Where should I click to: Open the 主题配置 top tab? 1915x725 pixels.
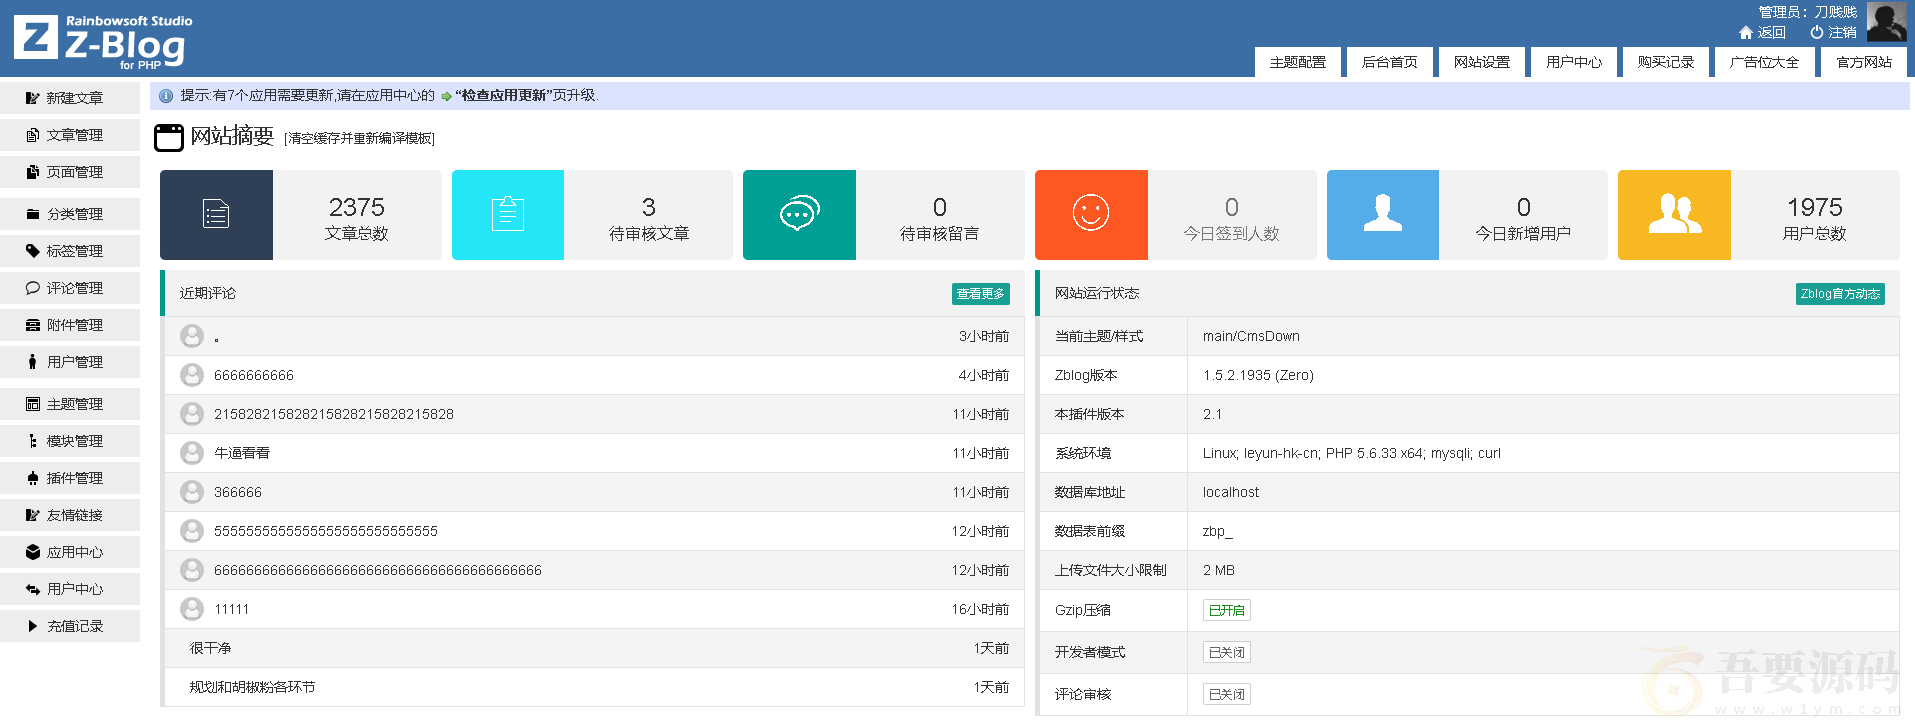click(x=1297, y=62)
